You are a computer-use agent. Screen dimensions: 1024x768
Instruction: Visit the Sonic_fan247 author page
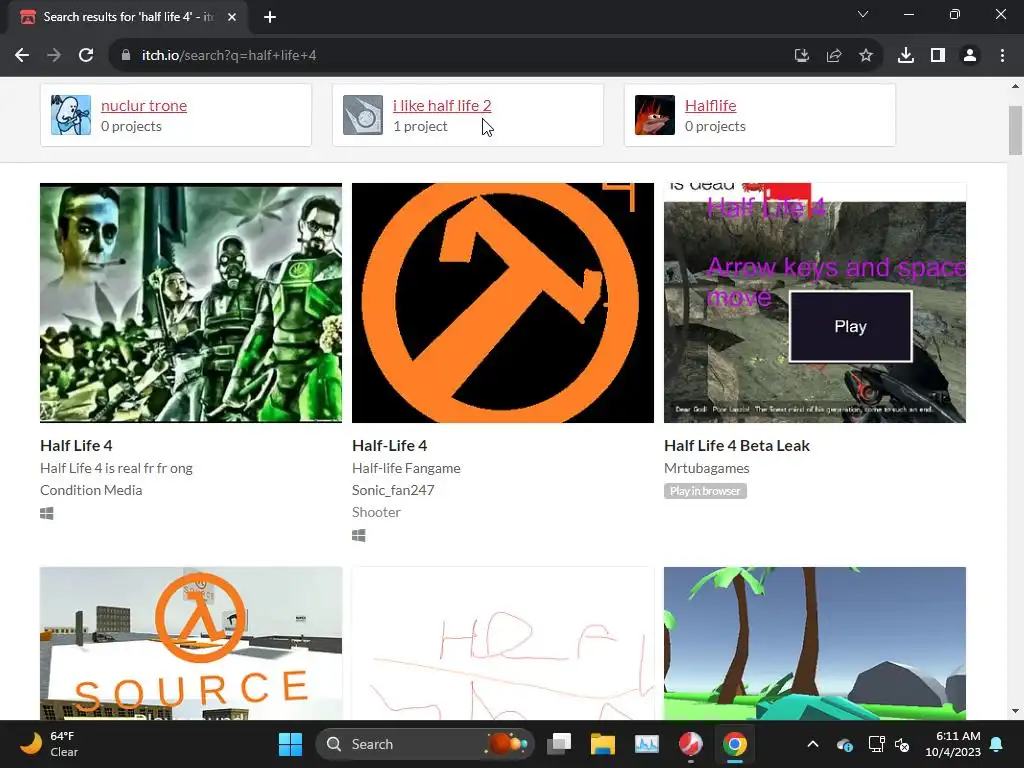393,490
